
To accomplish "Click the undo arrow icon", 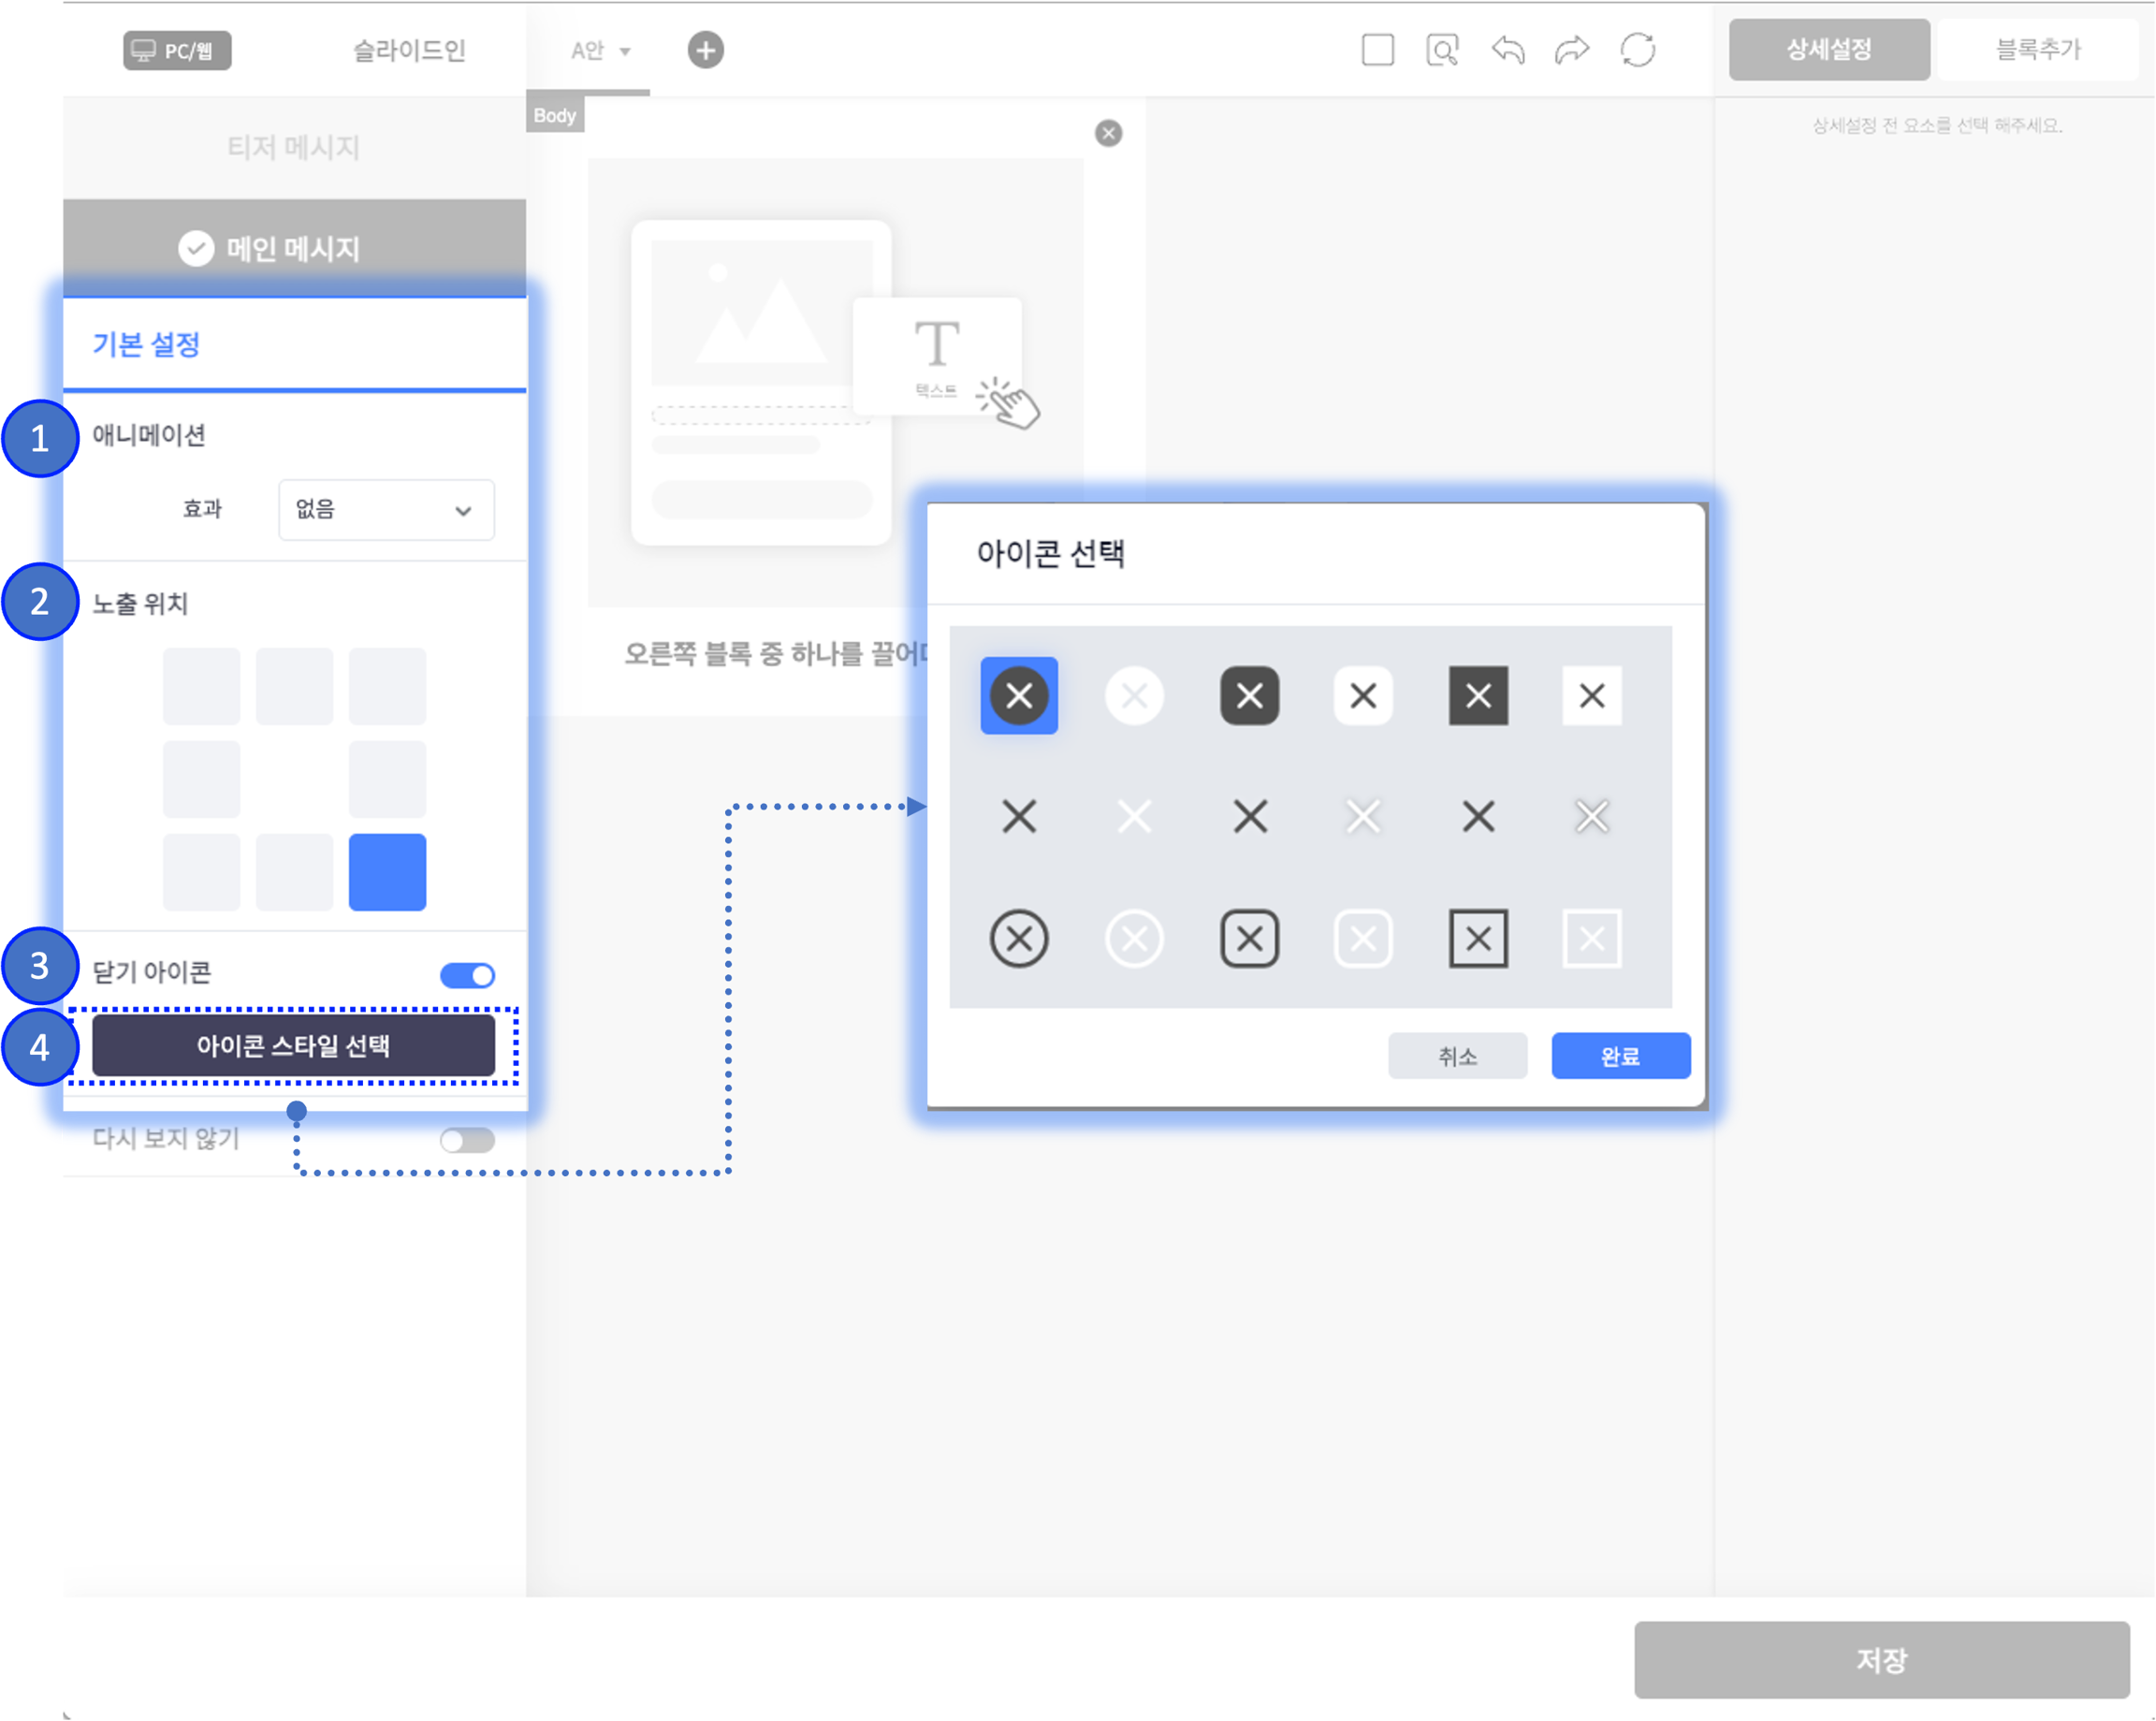I will 1508,50.
